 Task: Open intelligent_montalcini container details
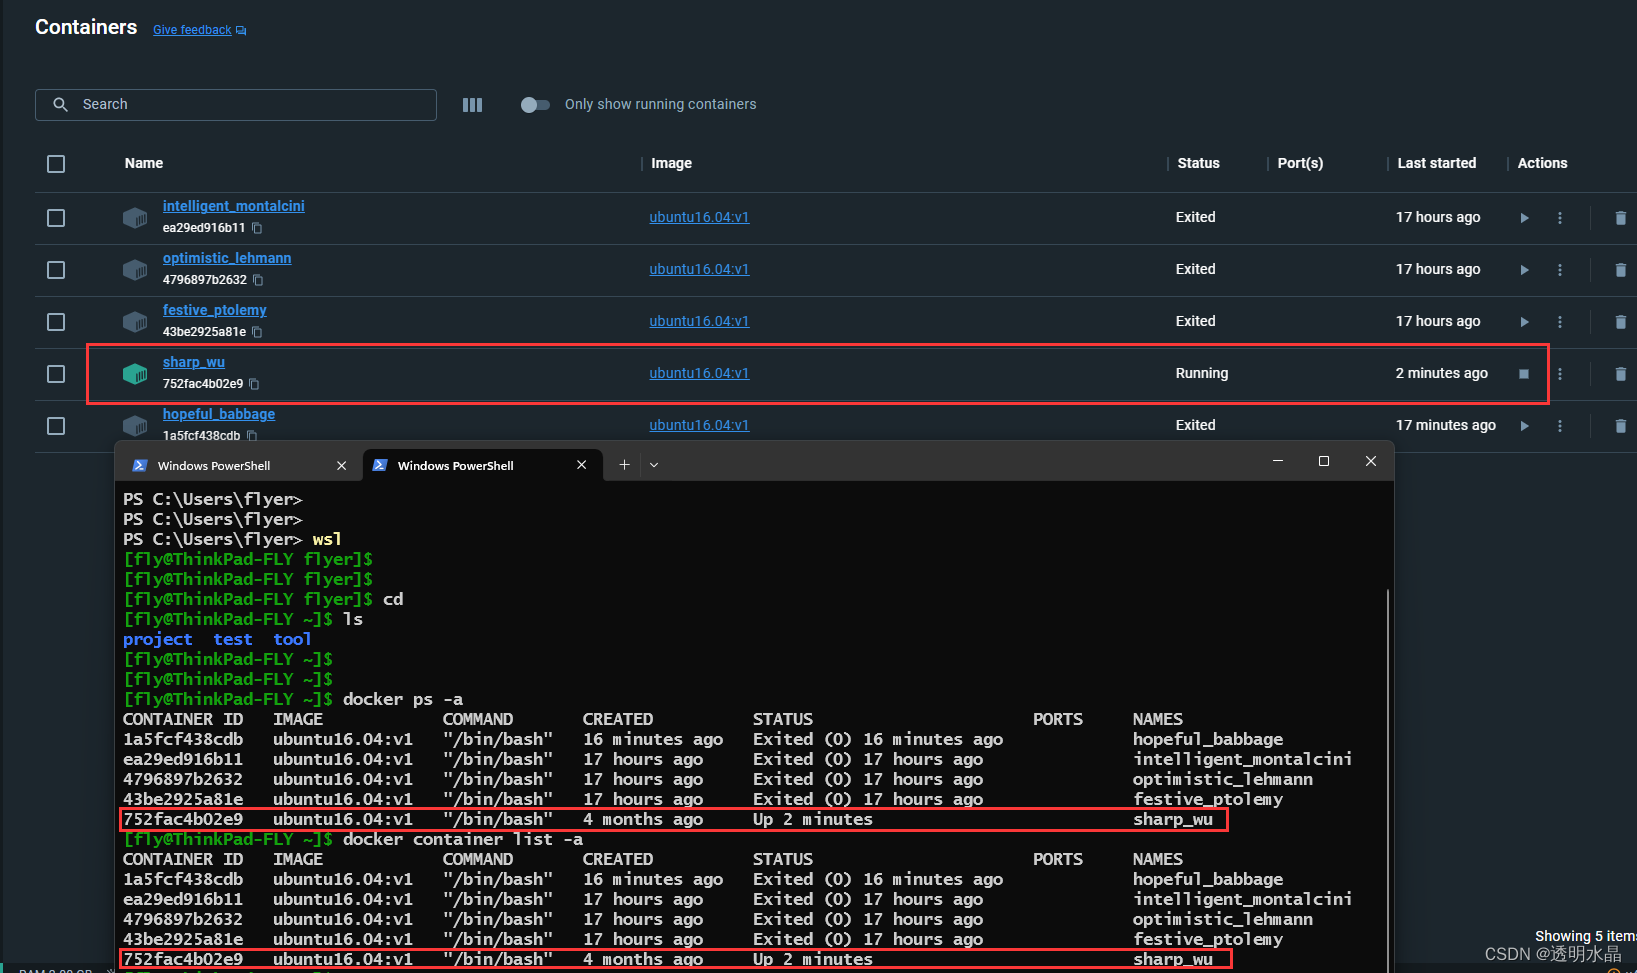tap(234, 206)
